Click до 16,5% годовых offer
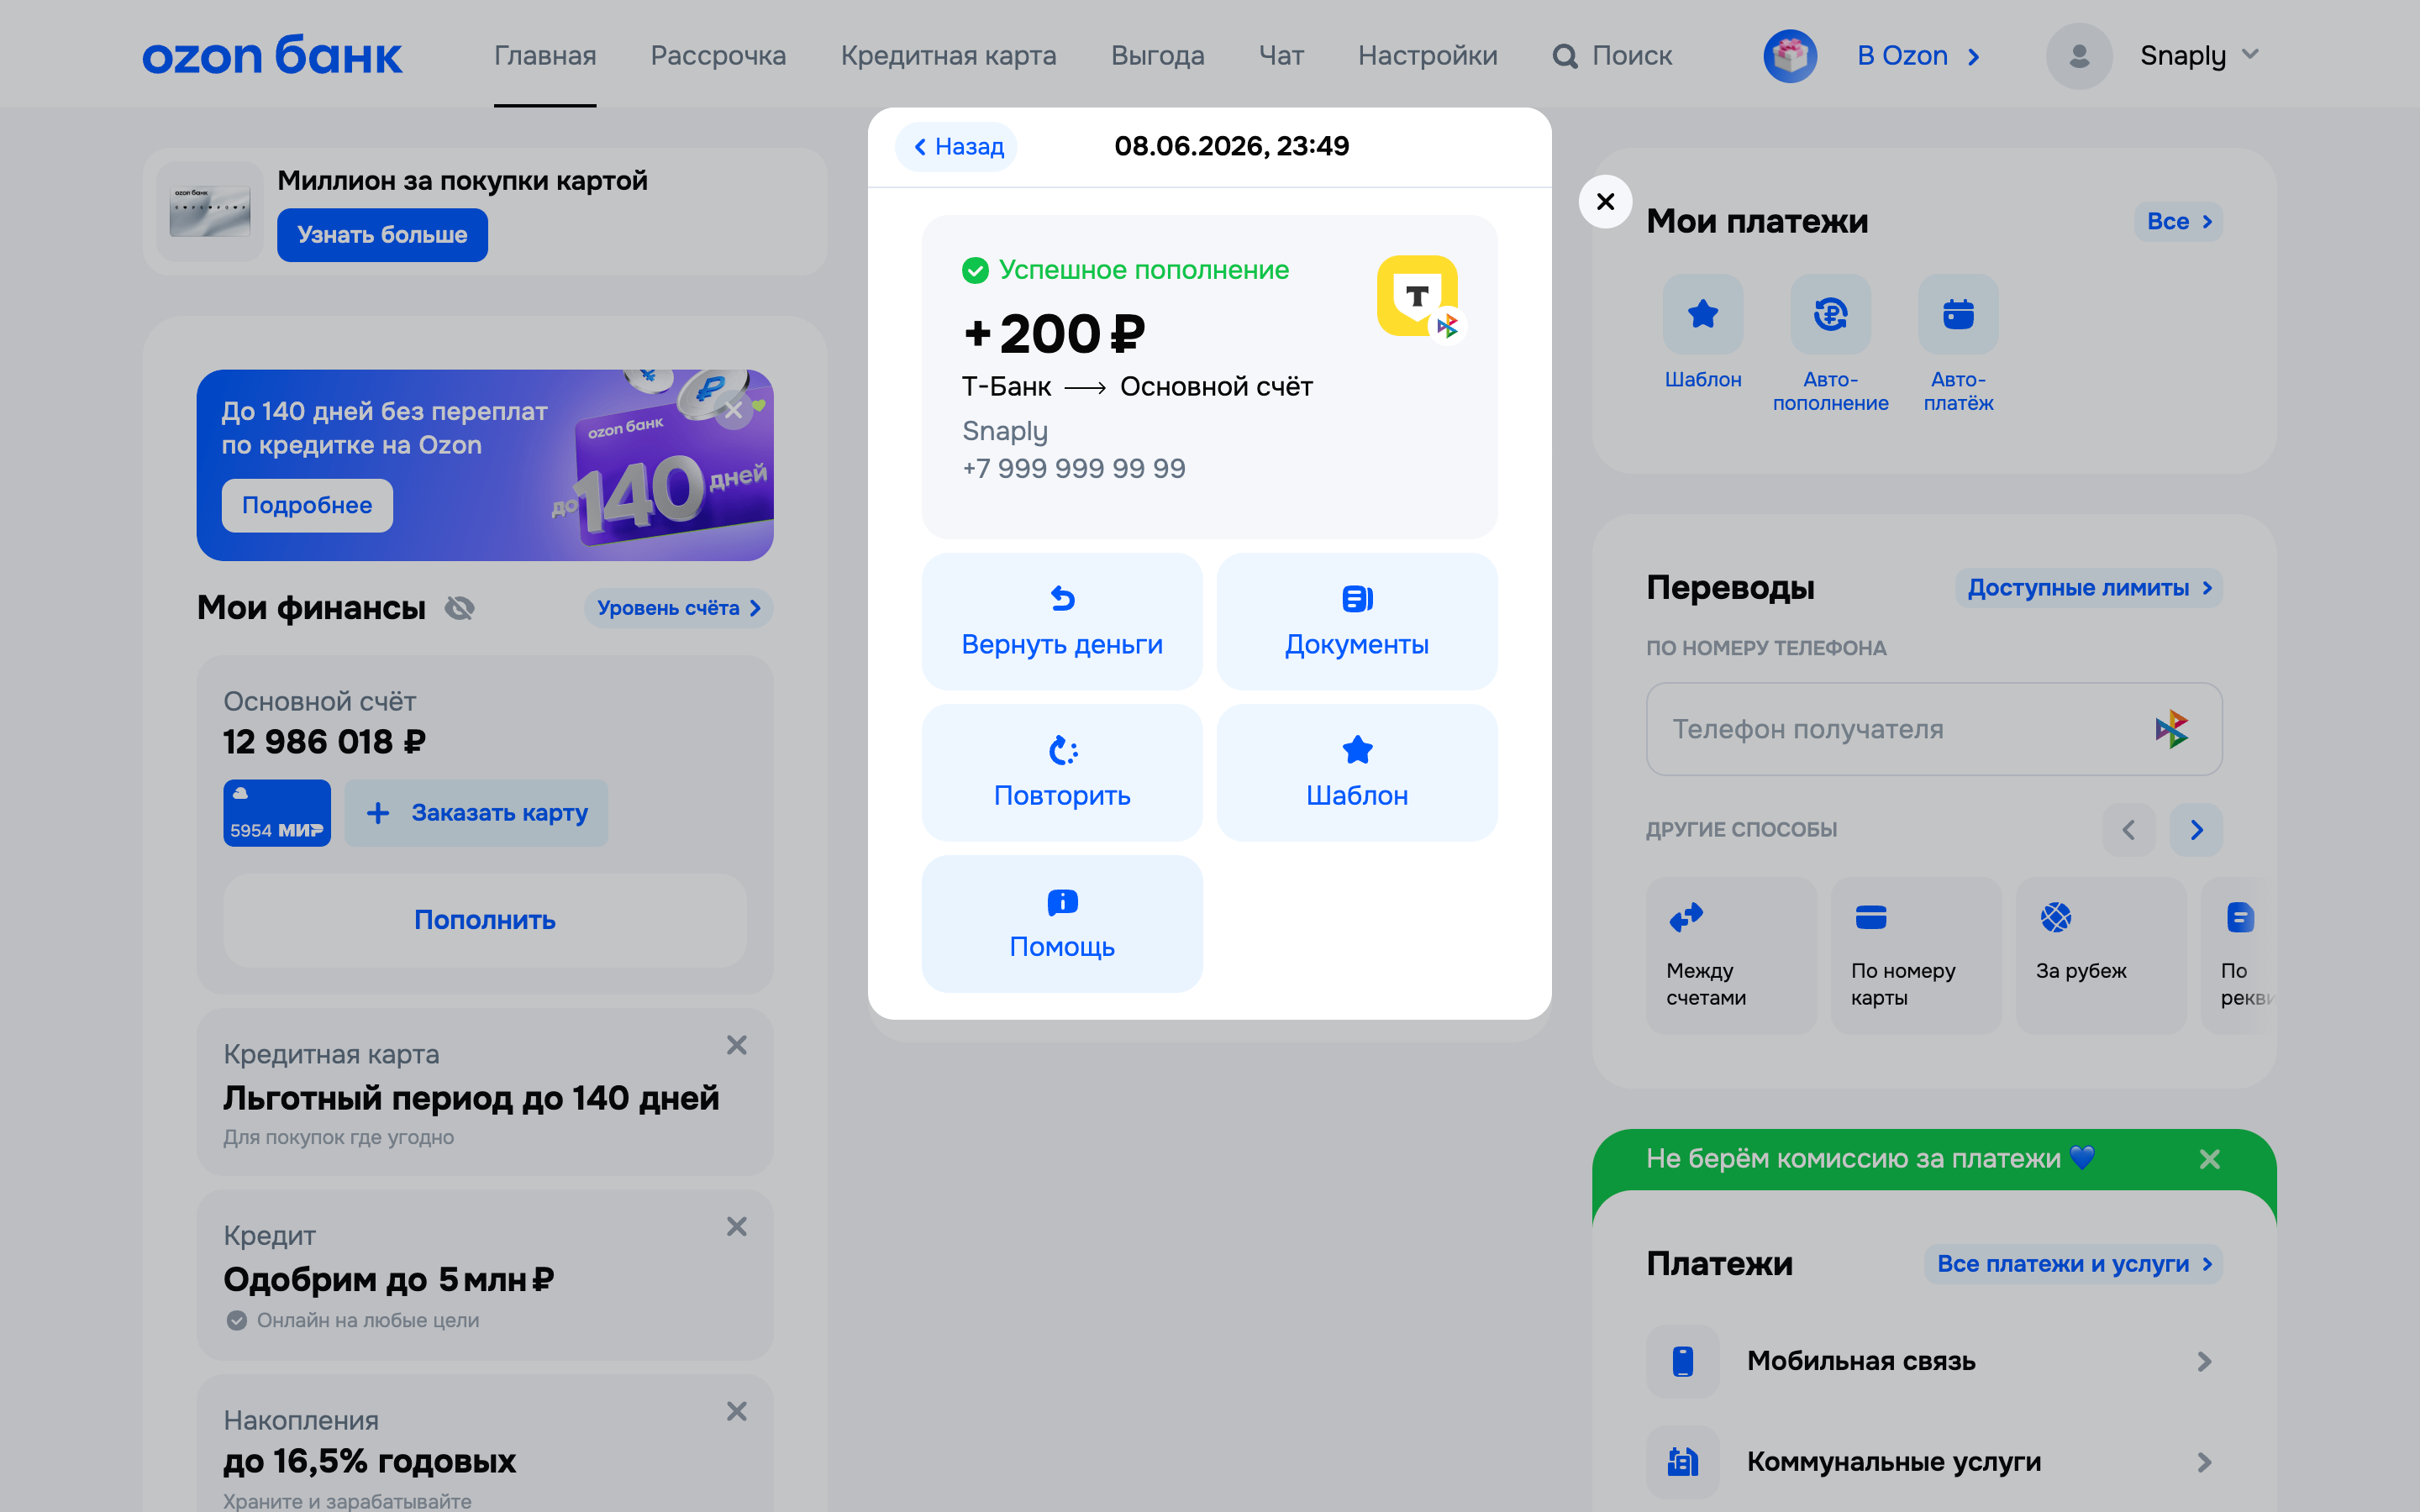 (369, 1461)
